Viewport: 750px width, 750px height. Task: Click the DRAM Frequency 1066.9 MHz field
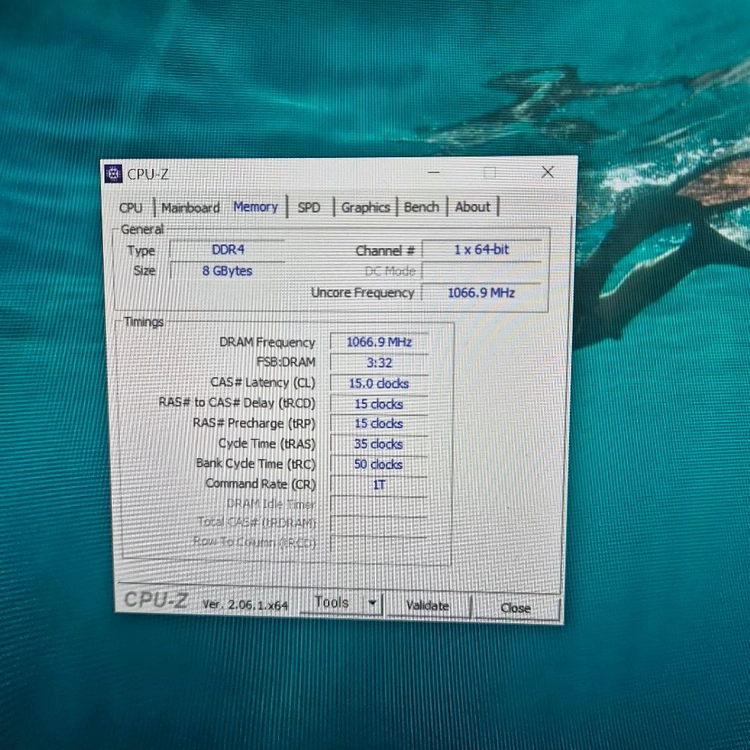tap(379, 342)
